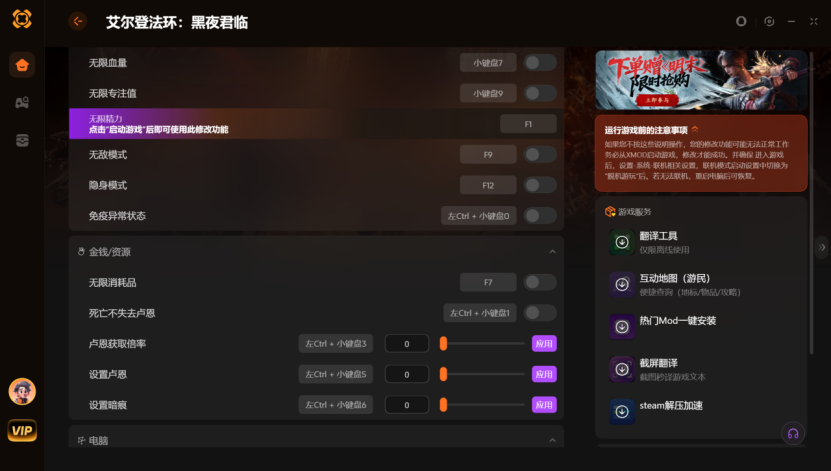Collapse the 电脑 section chevron
Image resolution: width=831 pixels, height=471 pixels.
coord(552,440)
